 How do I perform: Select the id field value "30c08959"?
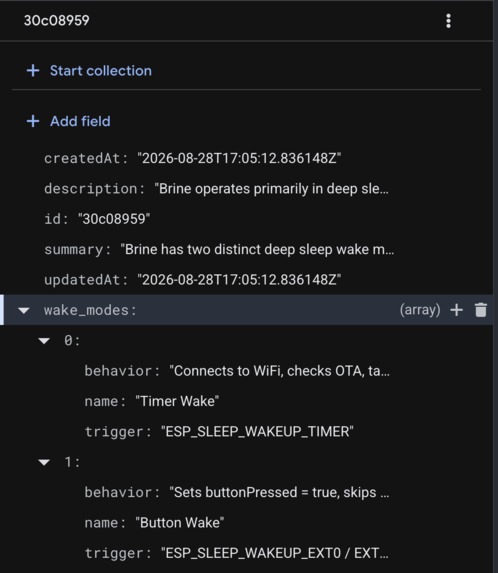114,219
